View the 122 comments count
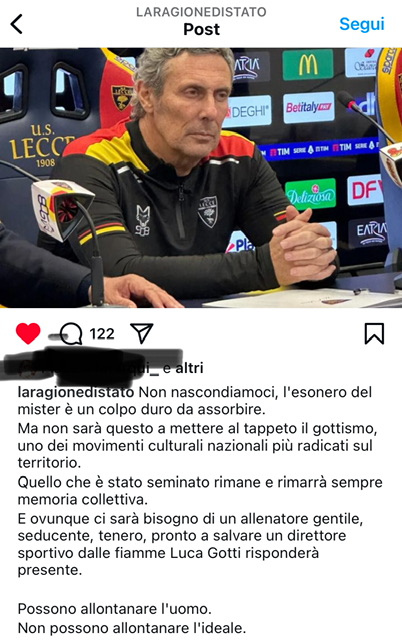Viewport: 402px width, 640px height. click(102, 334)
